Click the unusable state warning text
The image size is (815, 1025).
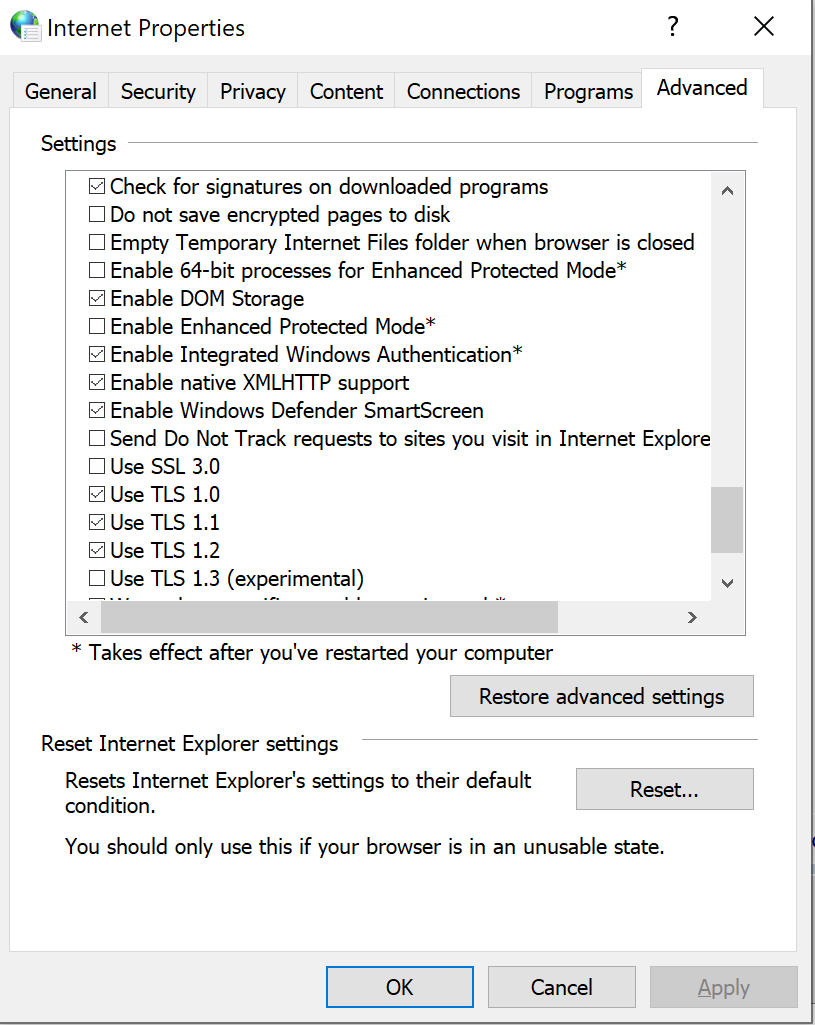tap(365, 847)
